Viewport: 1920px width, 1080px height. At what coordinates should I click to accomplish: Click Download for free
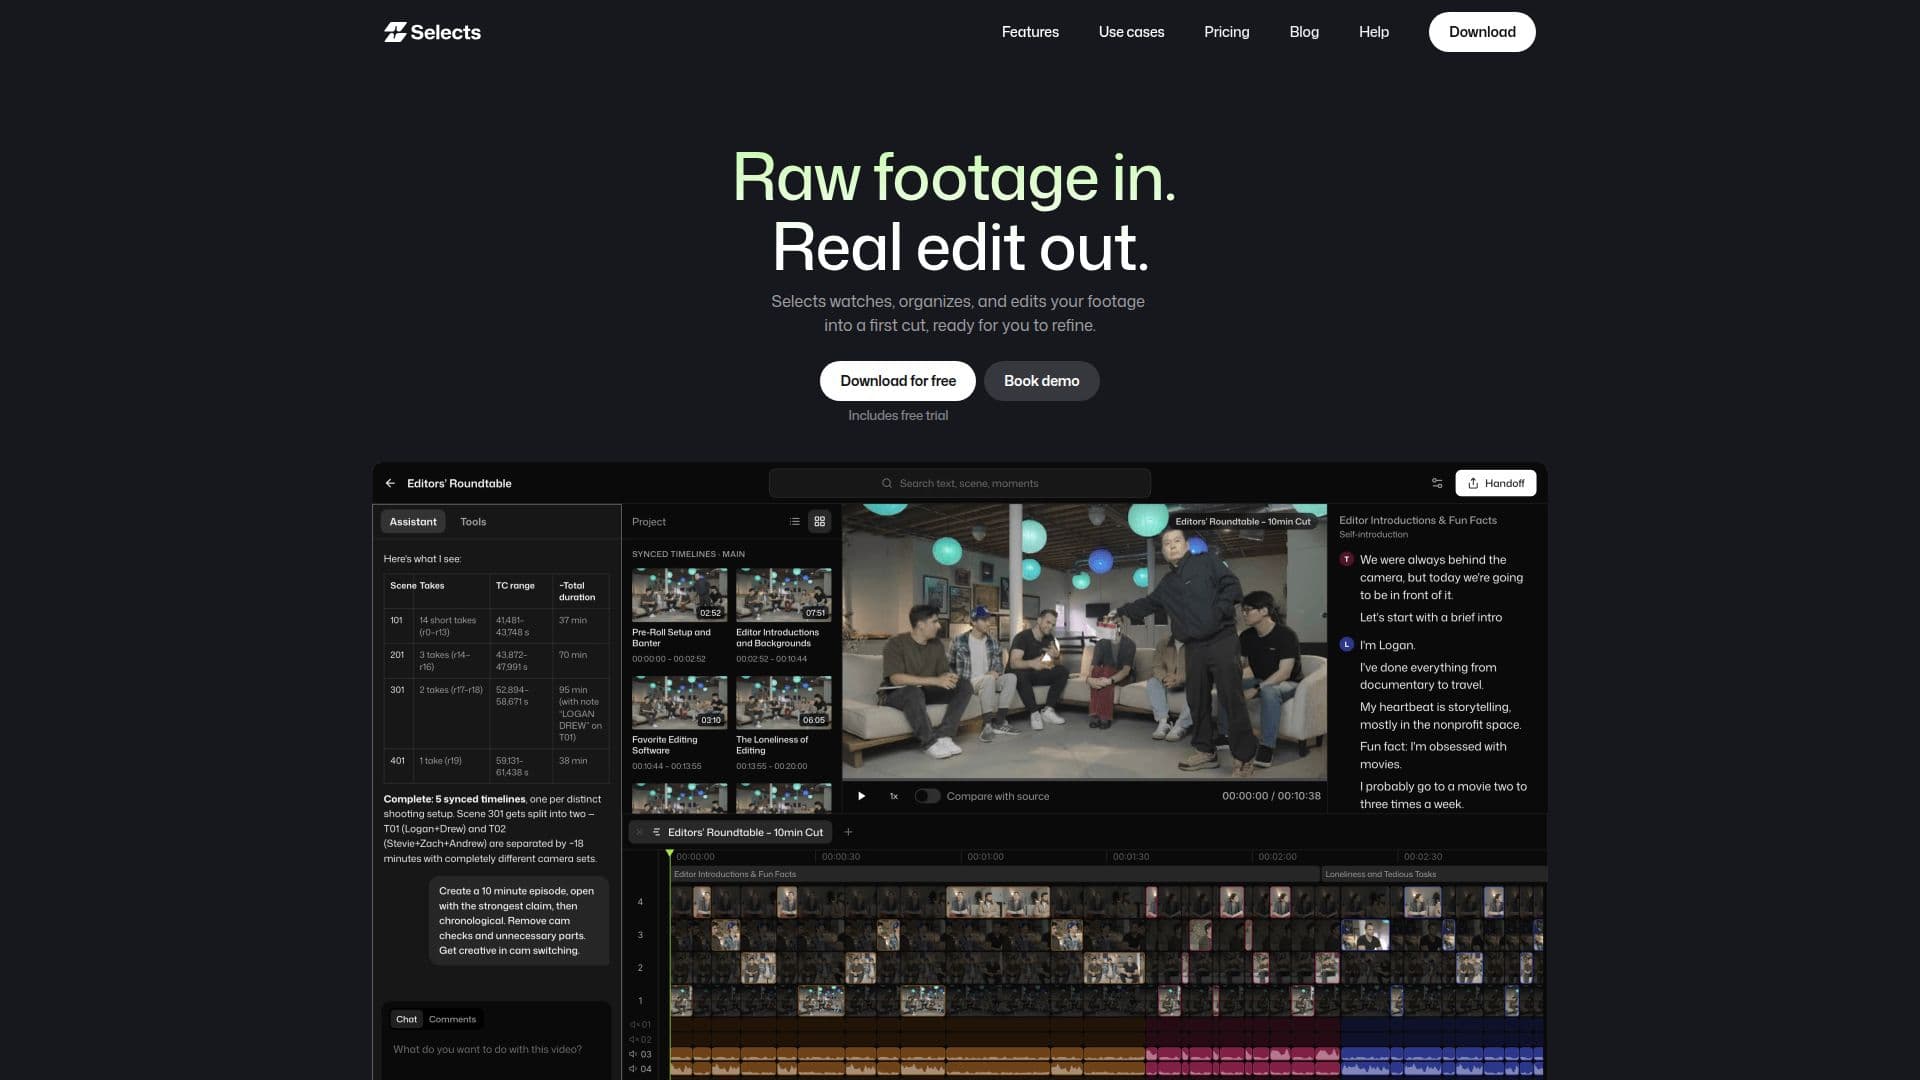(898, 381)
